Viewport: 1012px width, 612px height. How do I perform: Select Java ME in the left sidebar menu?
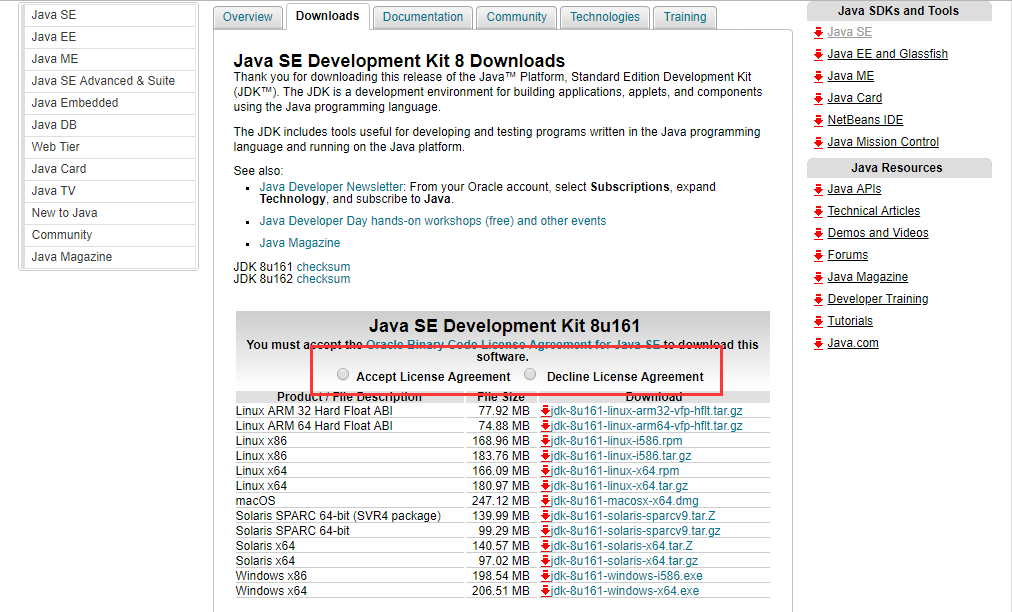pyautogui.click(x=110, y=59)
